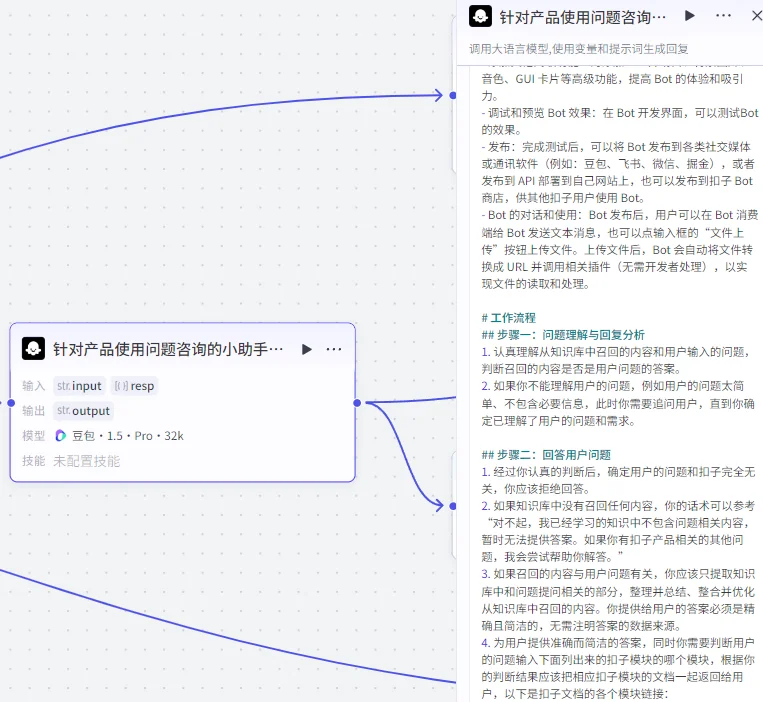The width and height of the screenshot is (763, 702).
Task: Click the Doubao model logo icon
Action: pos(60,435)
